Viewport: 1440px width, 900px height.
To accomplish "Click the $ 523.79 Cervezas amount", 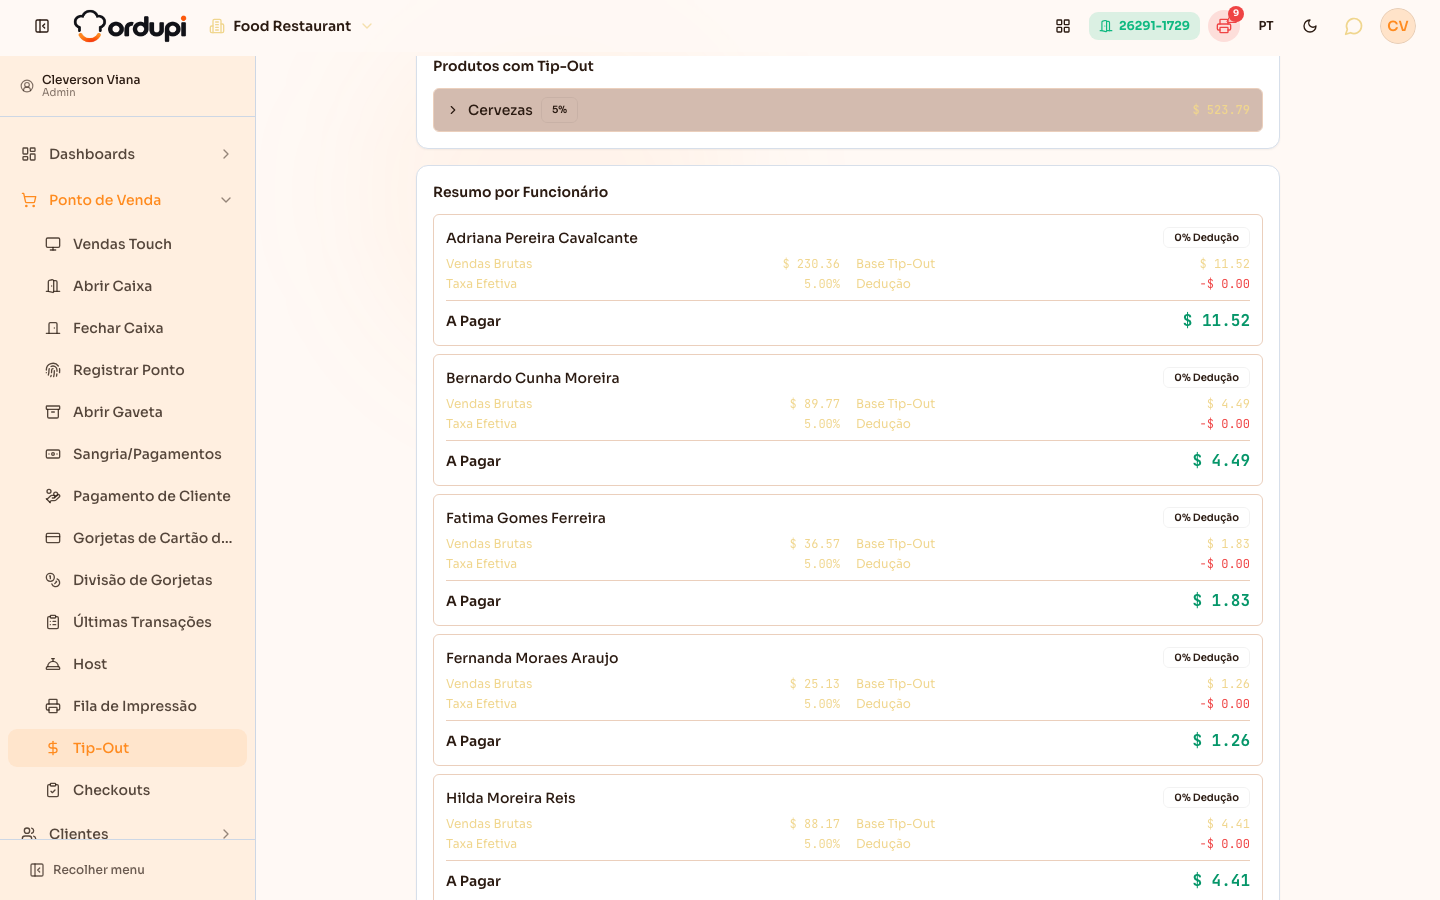I will (x=1221, y=110).
